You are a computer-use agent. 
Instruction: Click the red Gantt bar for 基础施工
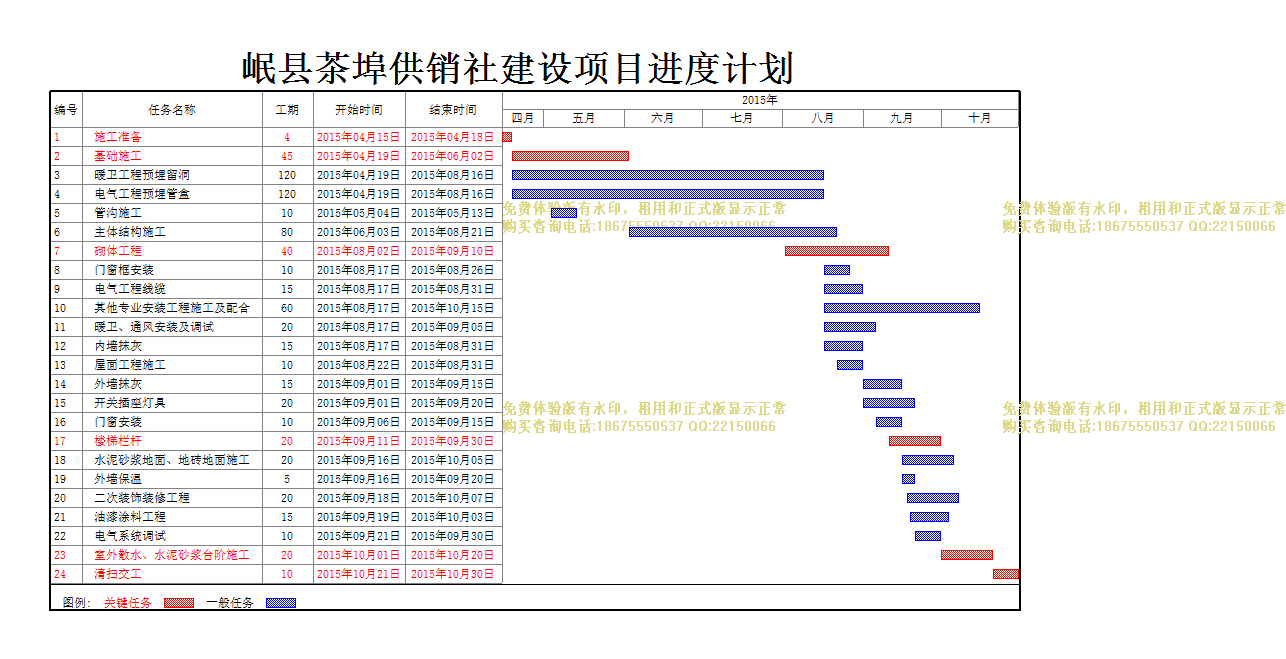570,156
